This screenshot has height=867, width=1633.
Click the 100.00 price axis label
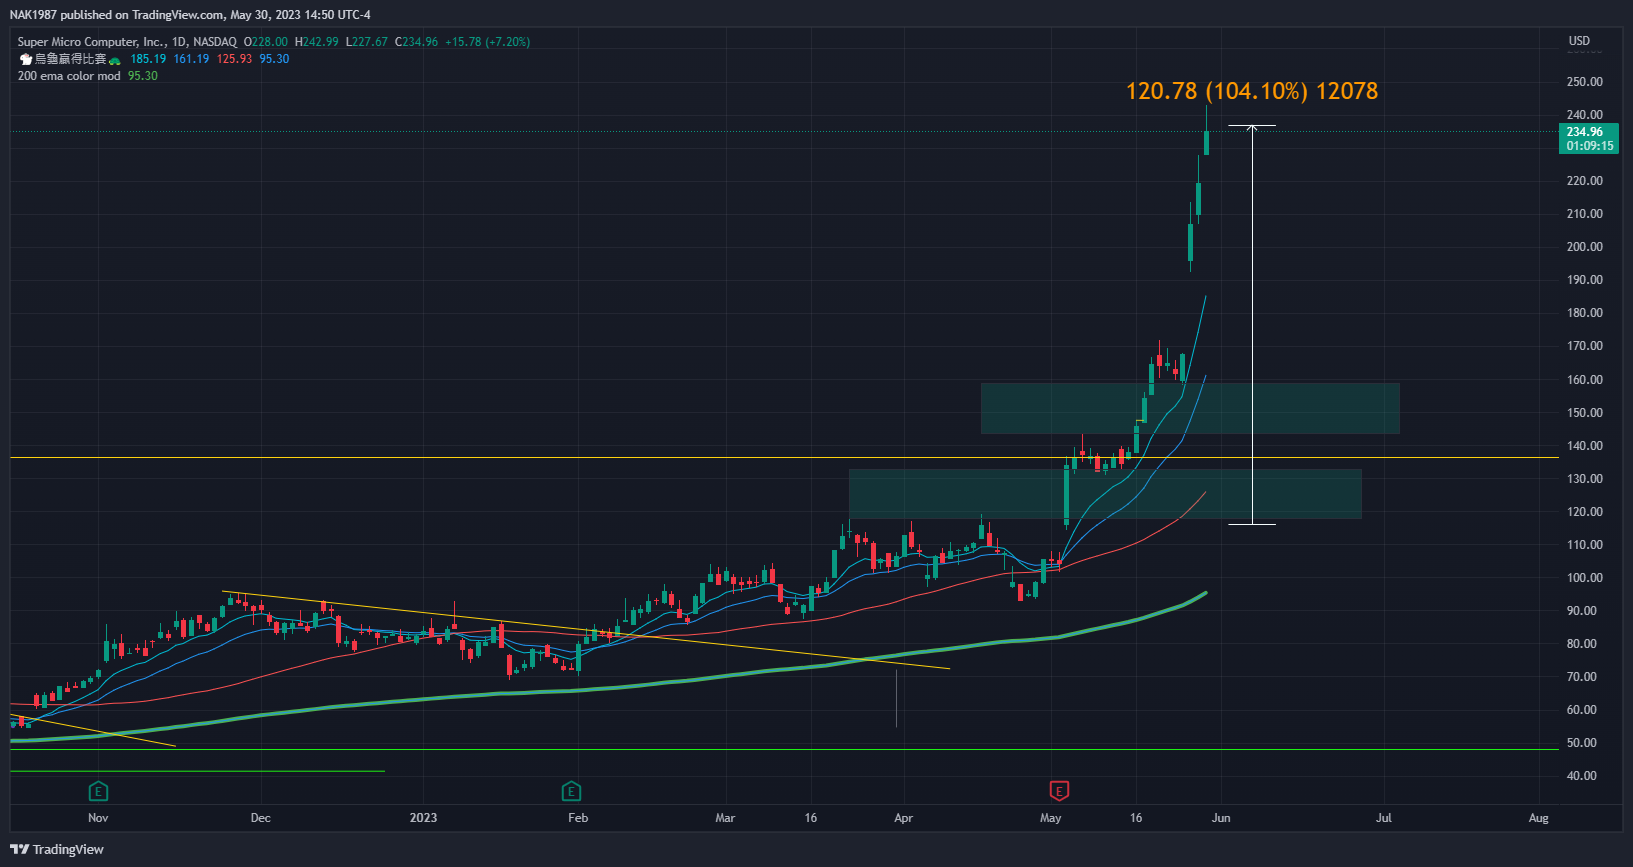[x=1584, y=578]
